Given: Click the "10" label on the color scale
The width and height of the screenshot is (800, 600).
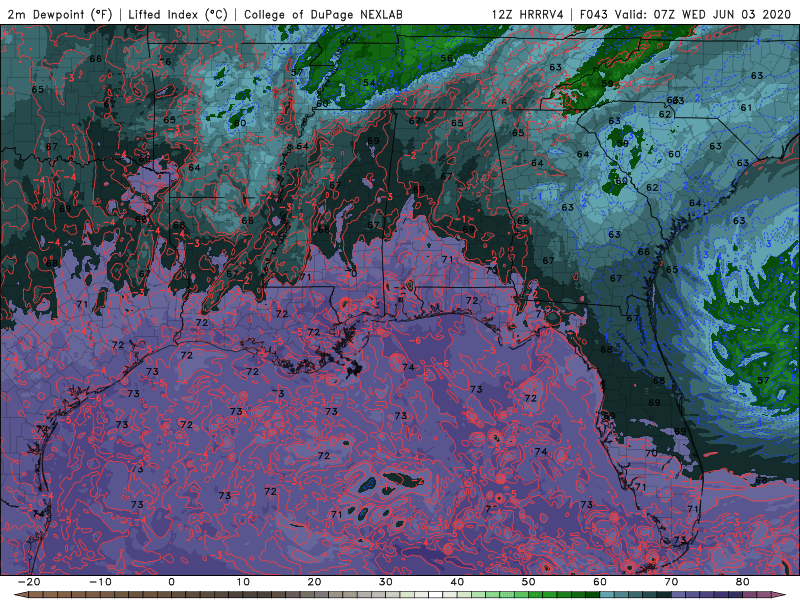Looking at the screenshot, I should pyautogui.click(x=243, y=582).
